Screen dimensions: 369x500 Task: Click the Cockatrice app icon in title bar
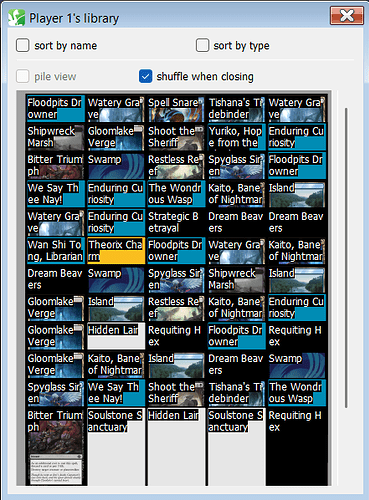point(17,18)
